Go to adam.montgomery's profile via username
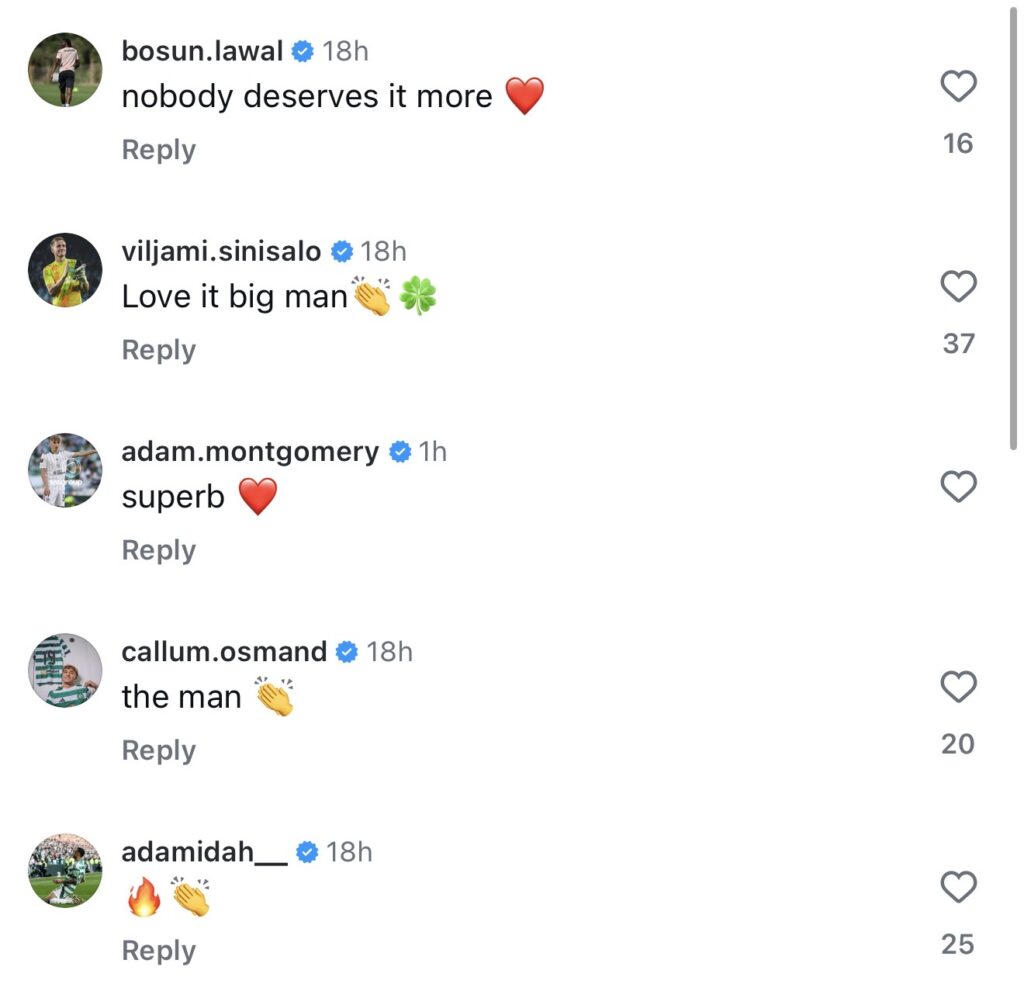The width and height of the screenshot is (1024, 991). tap(250, 452)
